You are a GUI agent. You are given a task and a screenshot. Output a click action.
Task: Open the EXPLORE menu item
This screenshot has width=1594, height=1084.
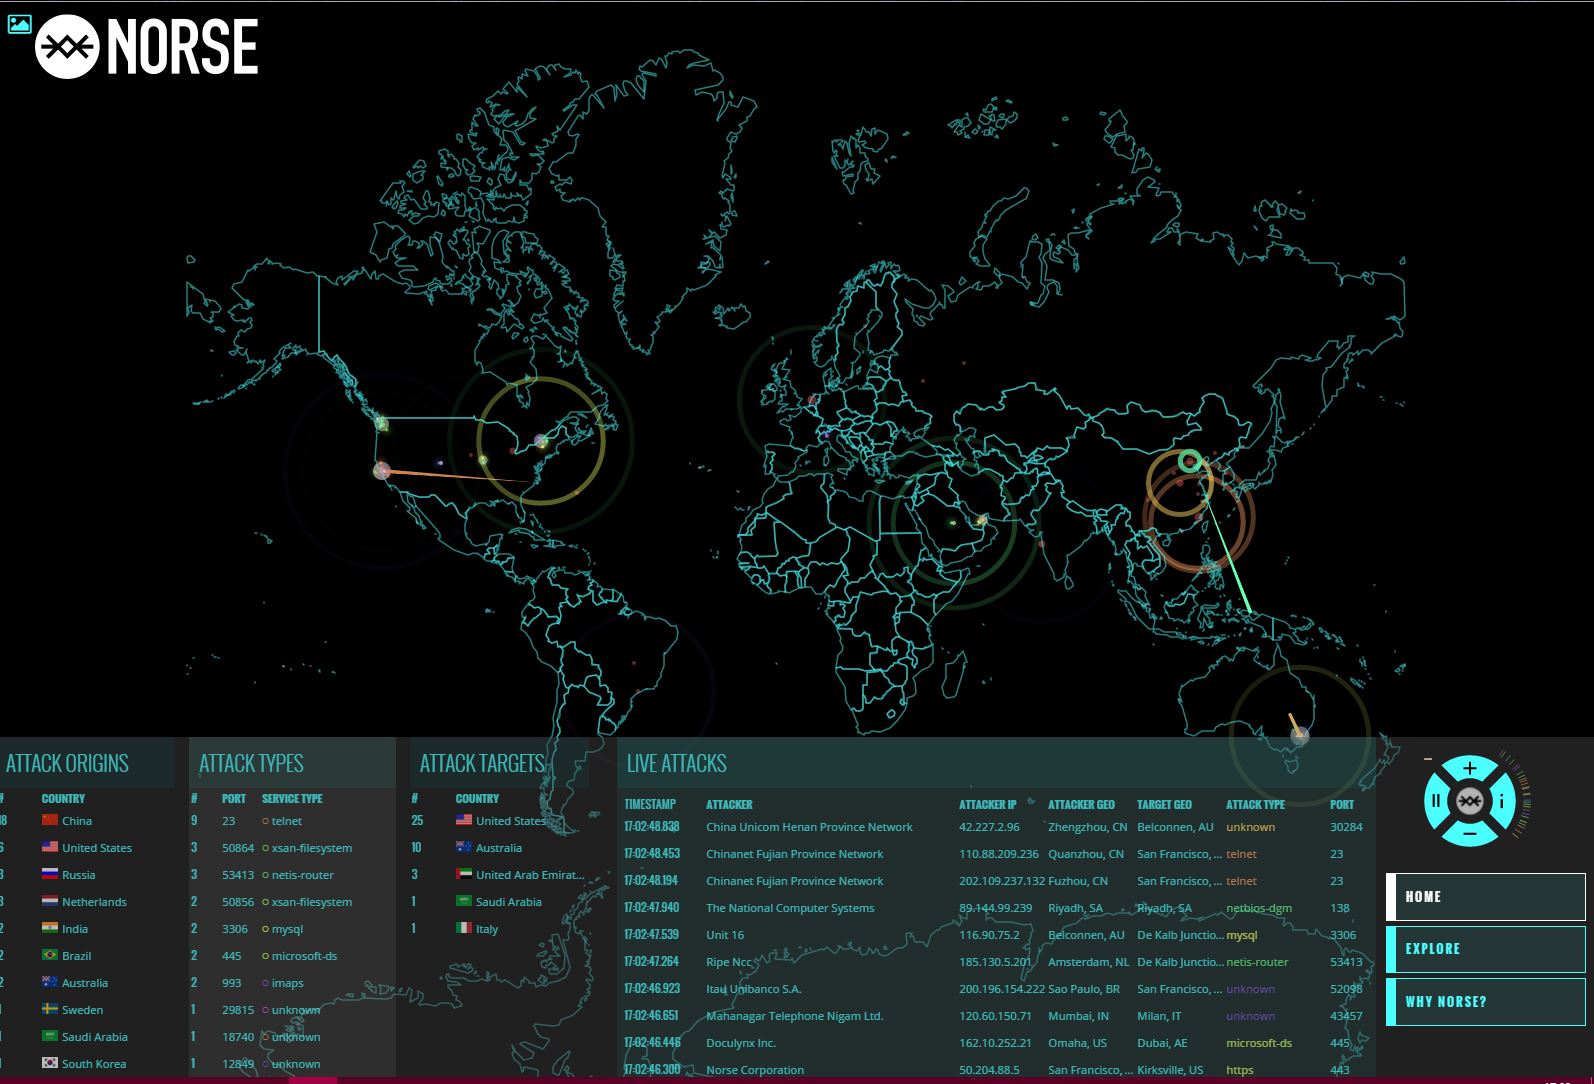(1485, 949)
